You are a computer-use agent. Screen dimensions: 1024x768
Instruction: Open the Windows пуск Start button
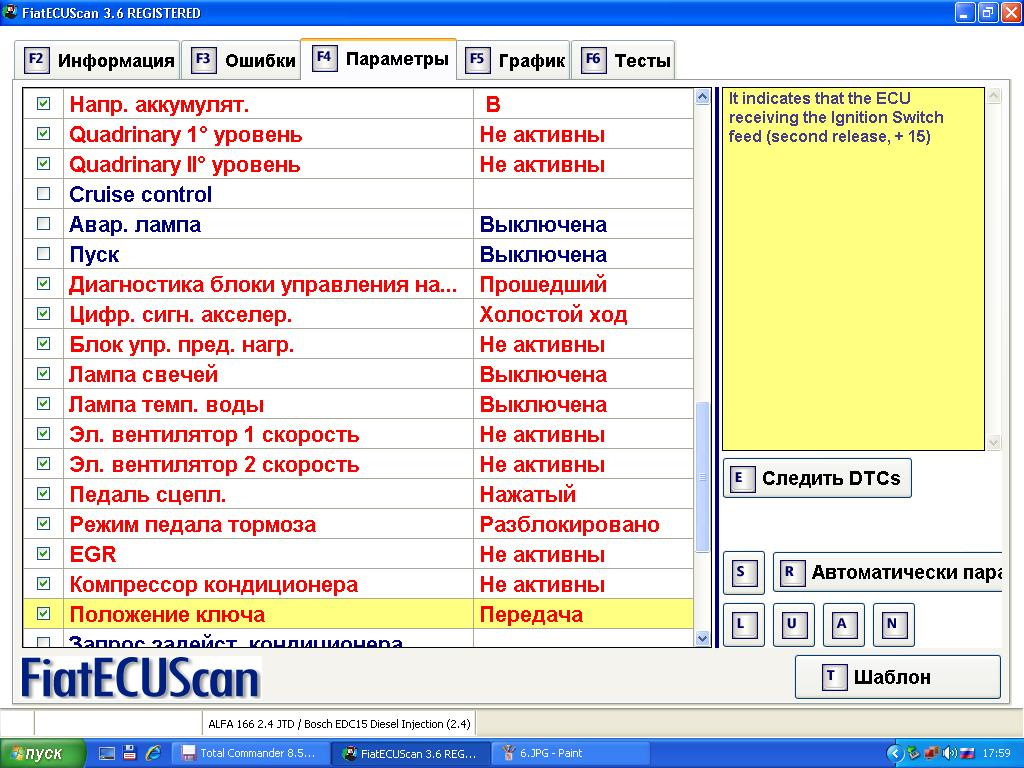click(42, 753)
